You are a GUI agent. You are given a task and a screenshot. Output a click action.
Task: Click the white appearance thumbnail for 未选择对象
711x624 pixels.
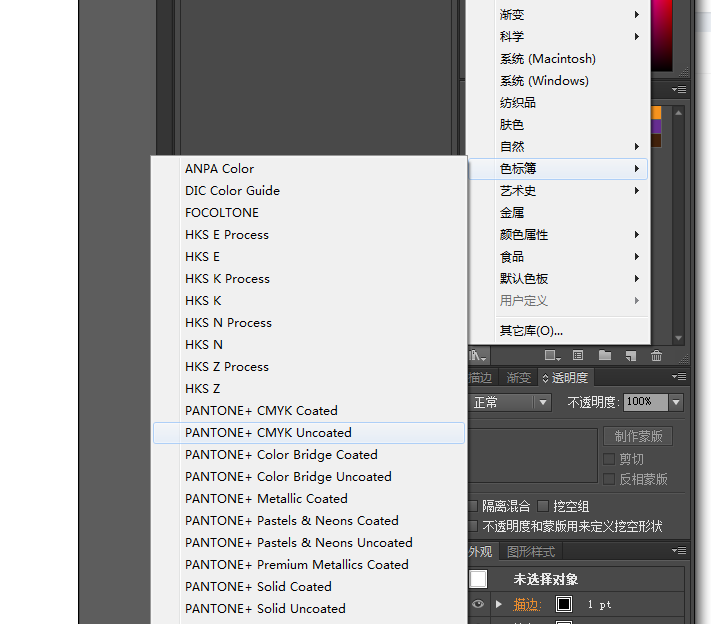(478, 579)
